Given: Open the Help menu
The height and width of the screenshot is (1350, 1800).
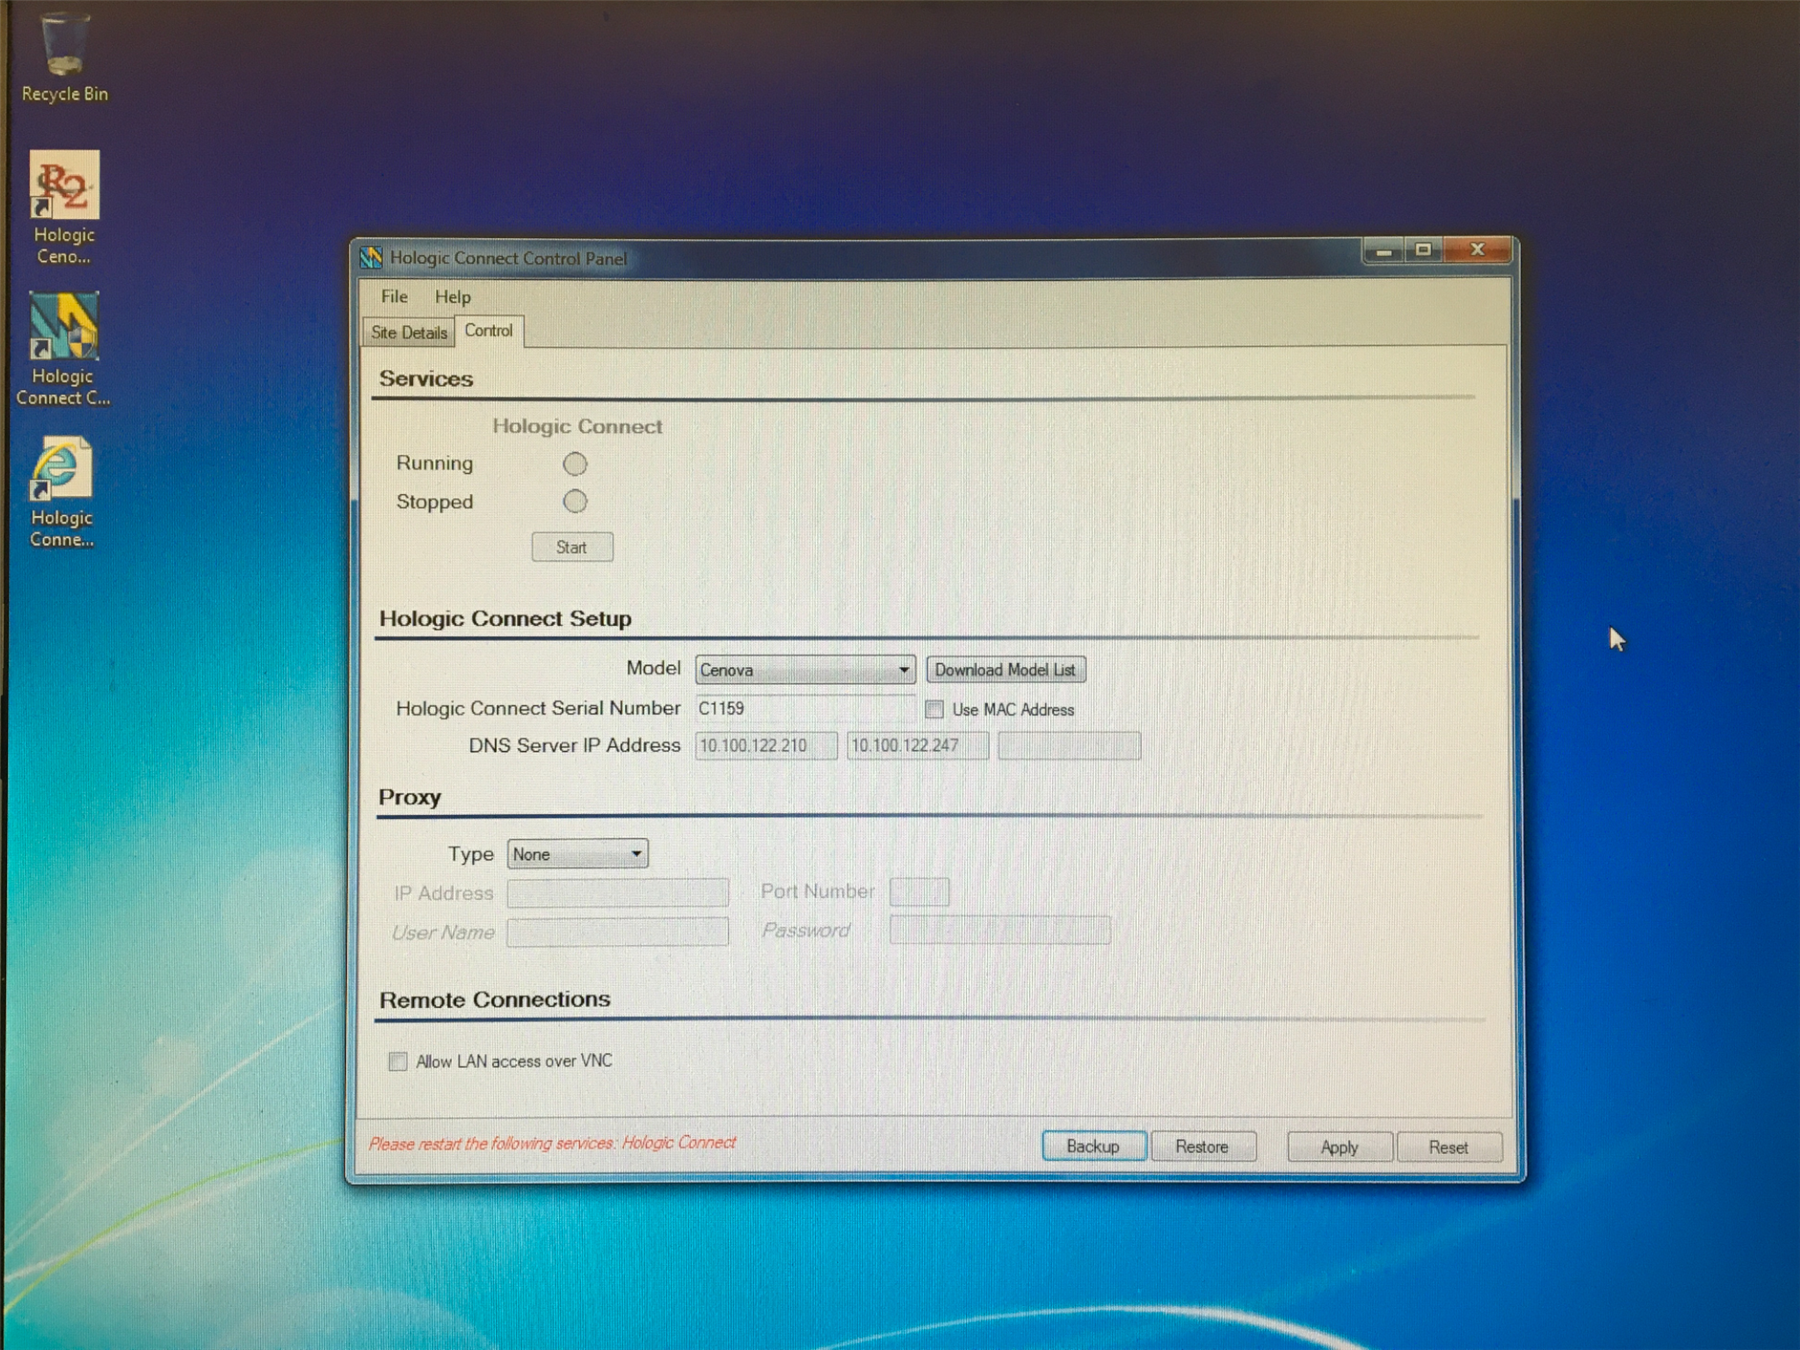Looking at the screenshot, I should coord(452,297).
